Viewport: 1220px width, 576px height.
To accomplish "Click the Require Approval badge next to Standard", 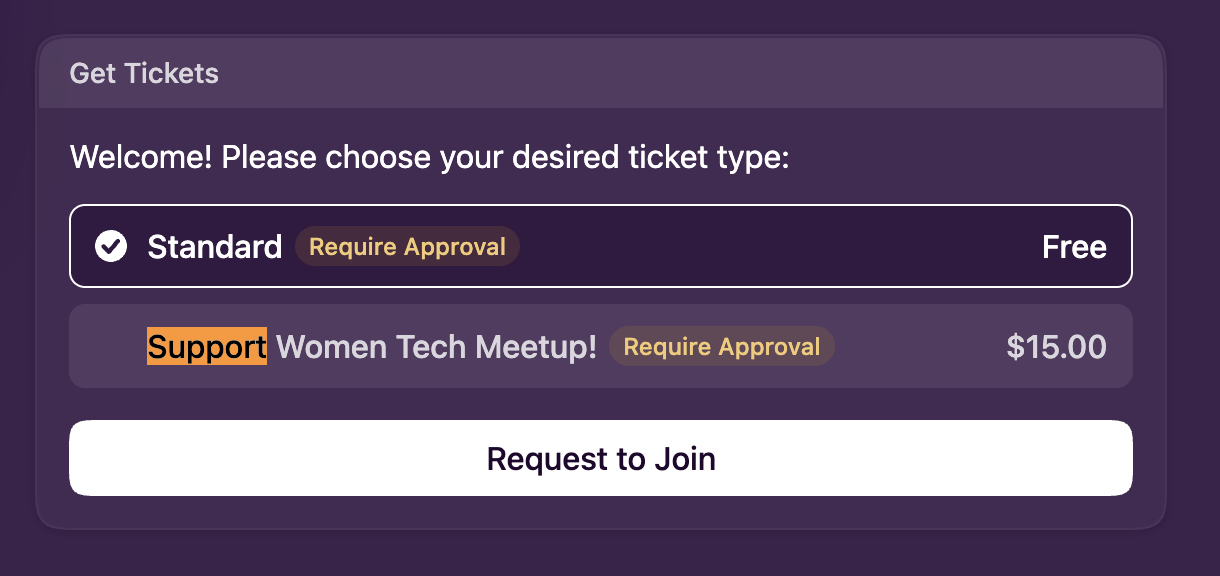I will click(x=407, y=247).
